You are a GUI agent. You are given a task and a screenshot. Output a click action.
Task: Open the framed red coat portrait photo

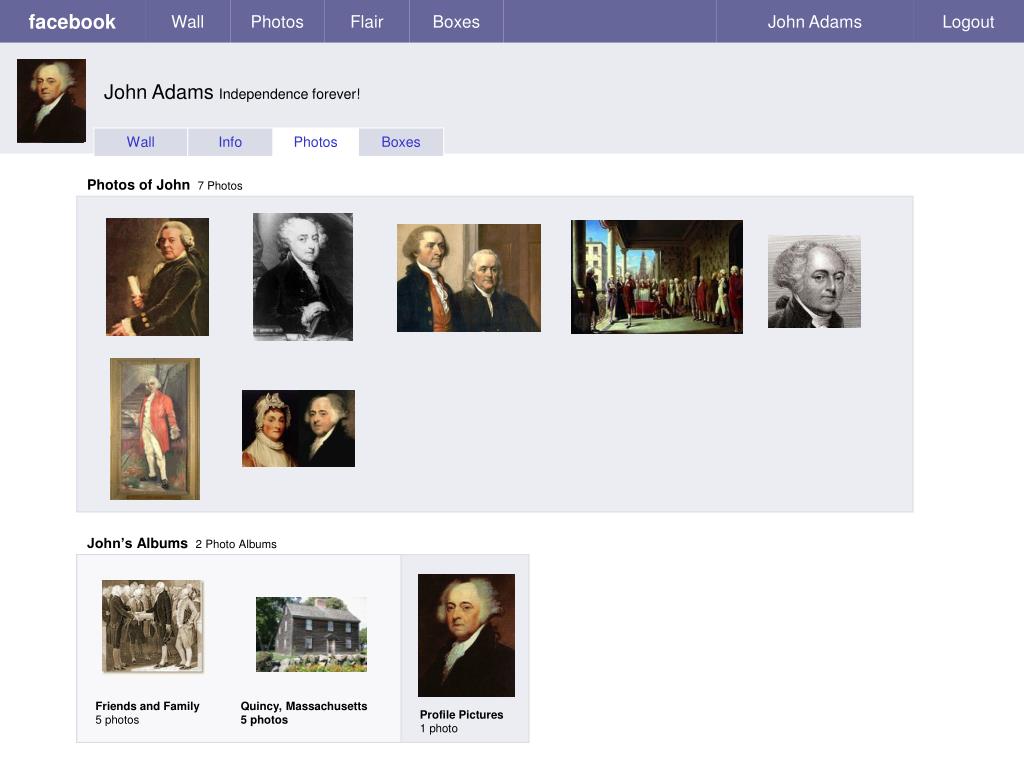click(155, 428)
